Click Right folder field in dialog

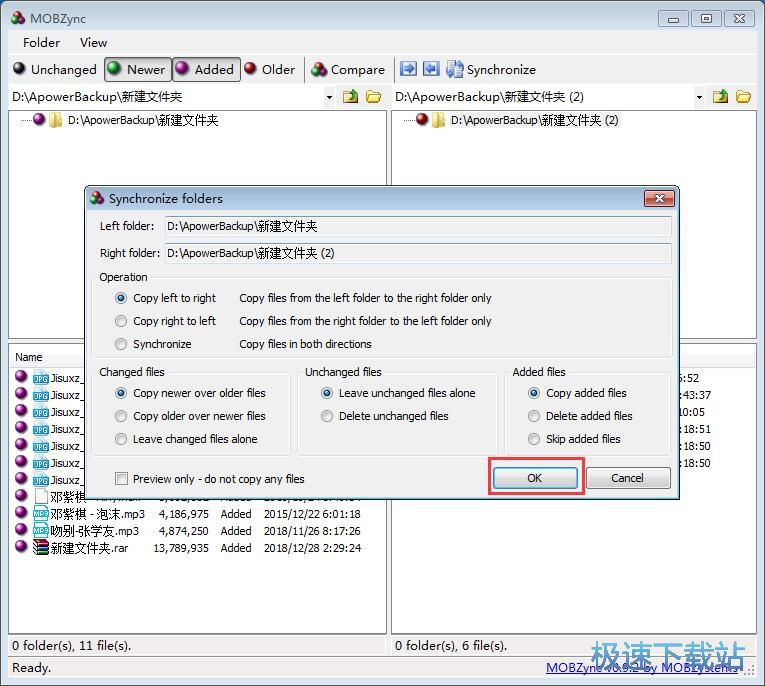click(x=418, y=253)
